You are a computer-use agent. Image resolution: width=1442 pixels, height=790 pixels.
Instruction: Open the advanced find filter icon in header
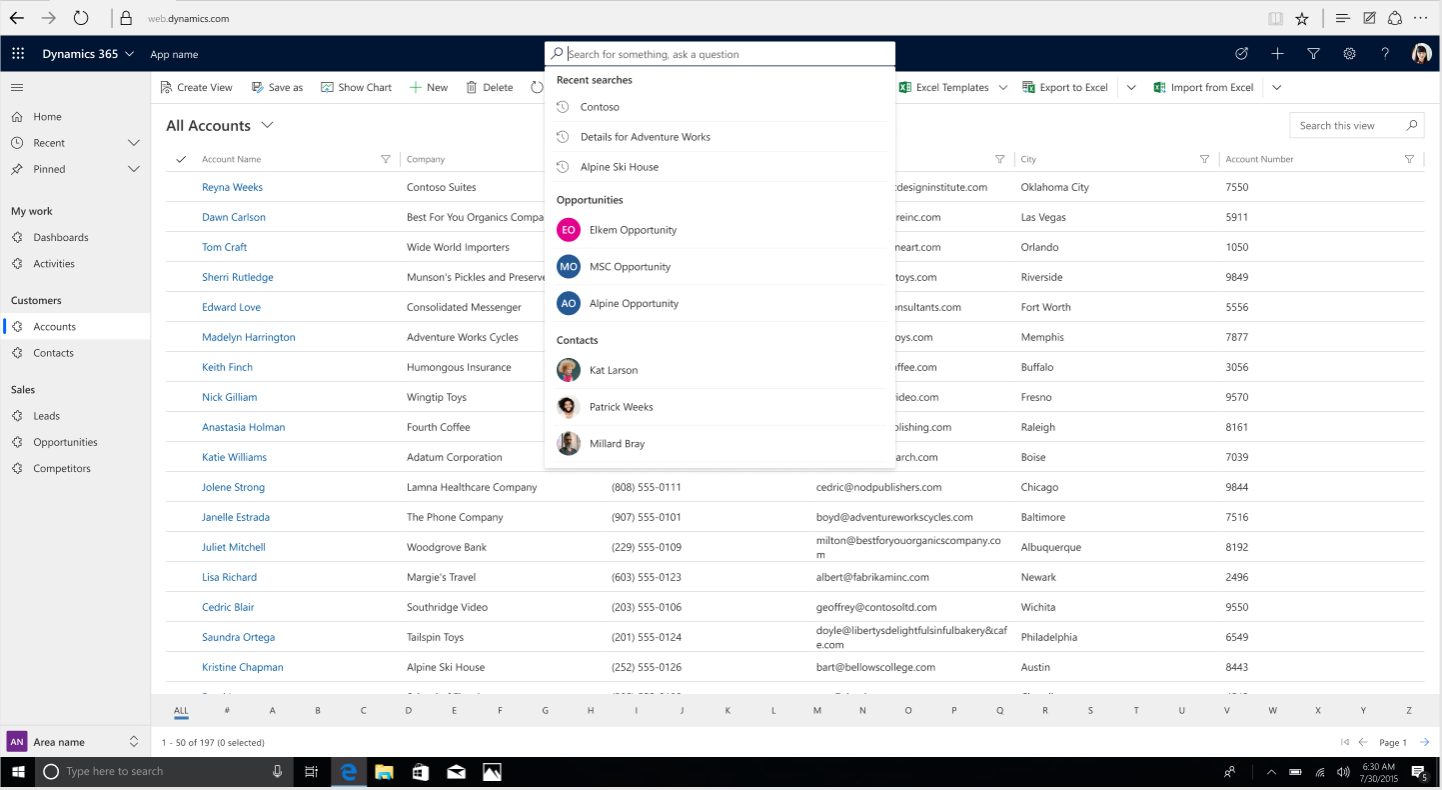click(x=1314, y=54)
